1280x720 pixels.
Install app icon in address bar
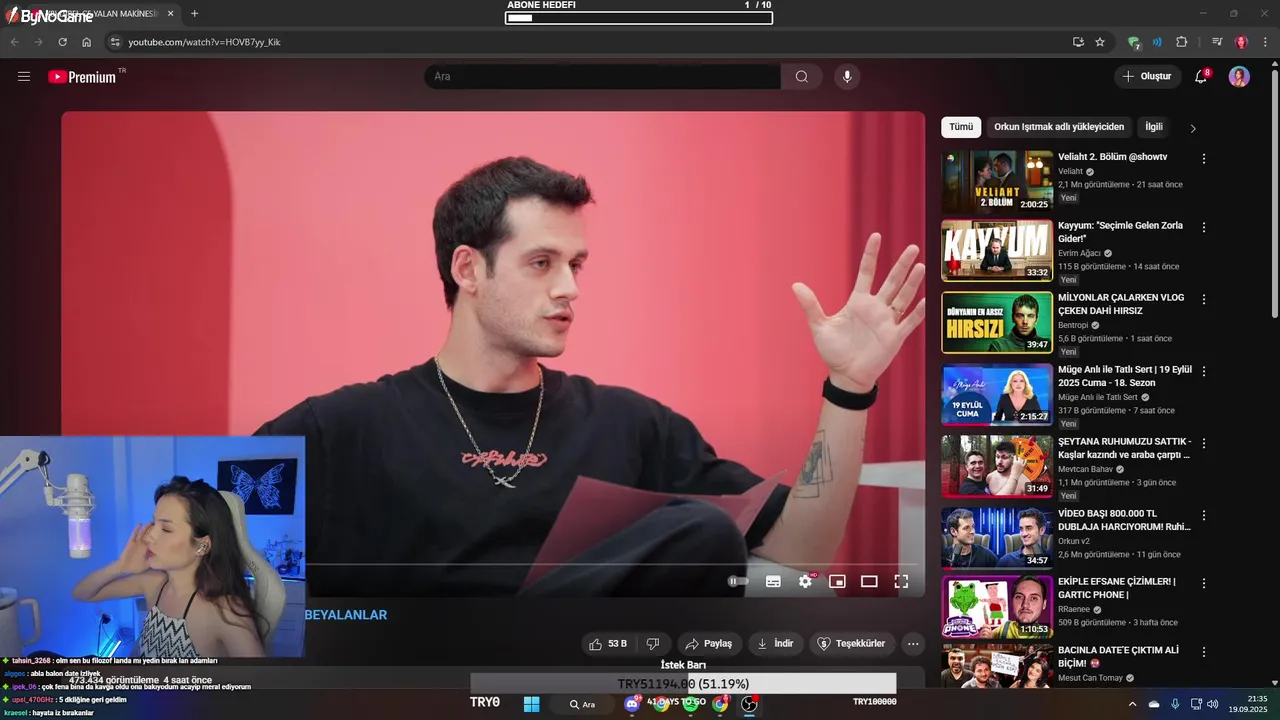coord(1078,42)
